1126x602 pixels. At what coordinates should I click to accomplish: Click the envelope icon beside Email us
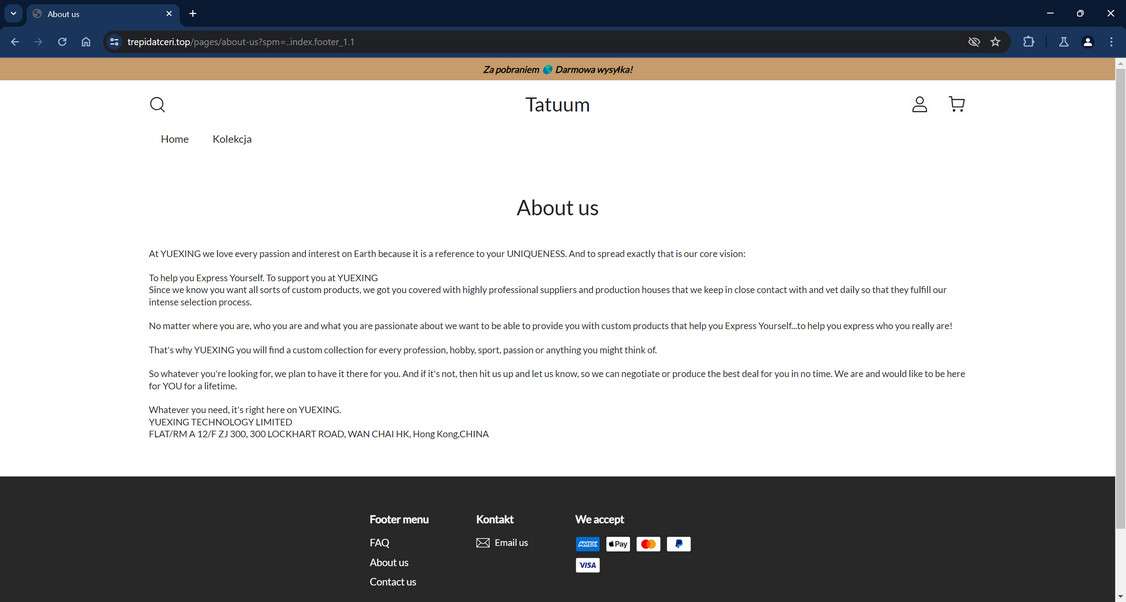click(483, 543)
